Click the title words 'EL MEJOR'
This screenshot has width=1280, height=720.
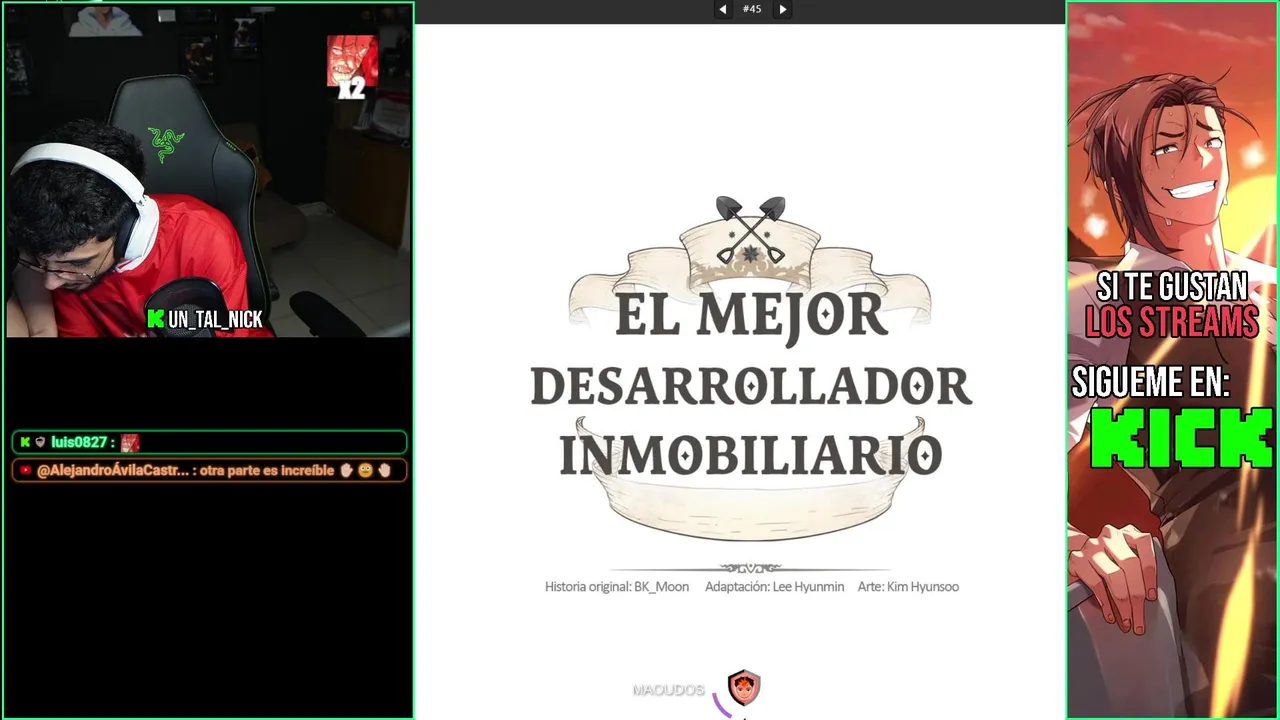pyautogui.click(x=750, y=315)
